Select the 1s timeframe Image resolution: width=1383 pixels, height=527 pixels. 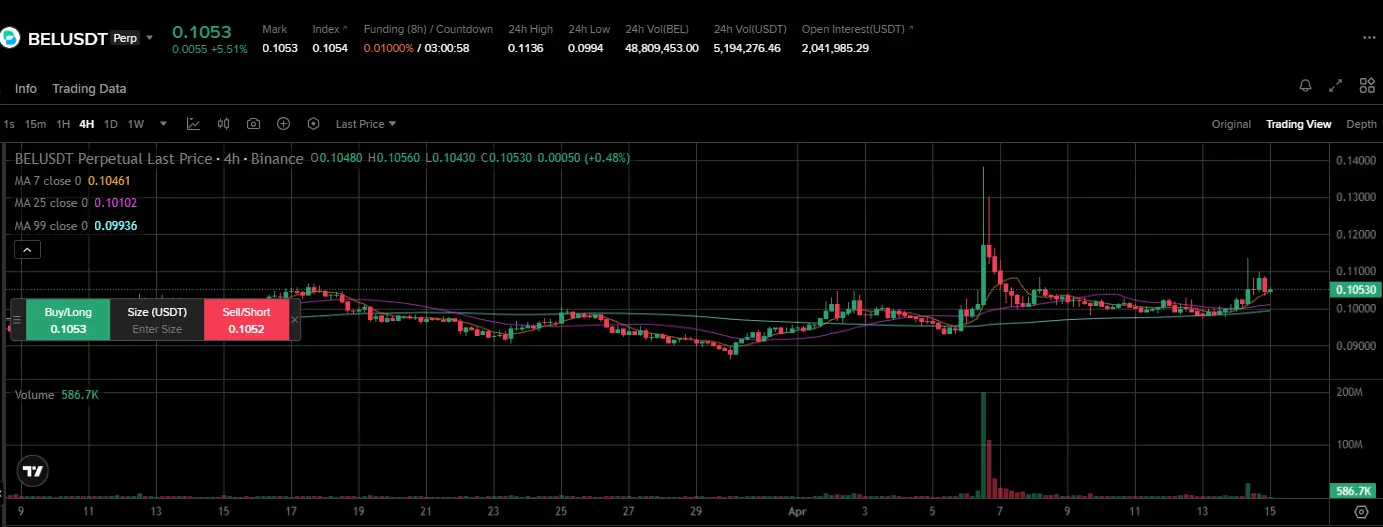point(9,124)
